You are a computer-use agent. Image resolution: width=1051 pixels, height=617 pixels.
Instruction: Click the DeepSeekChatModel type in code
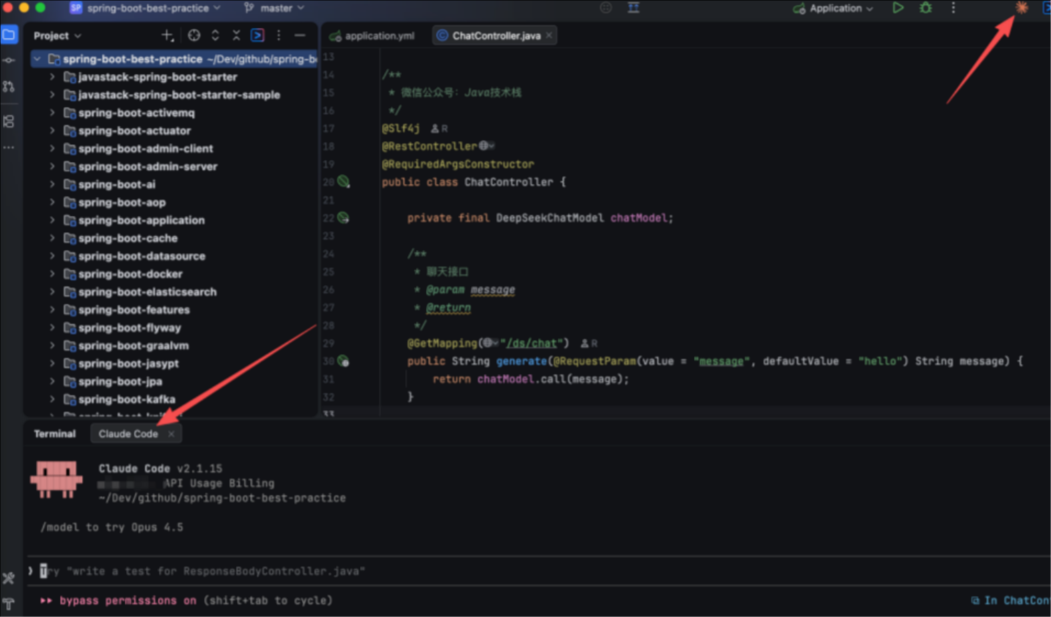(550, 218)
